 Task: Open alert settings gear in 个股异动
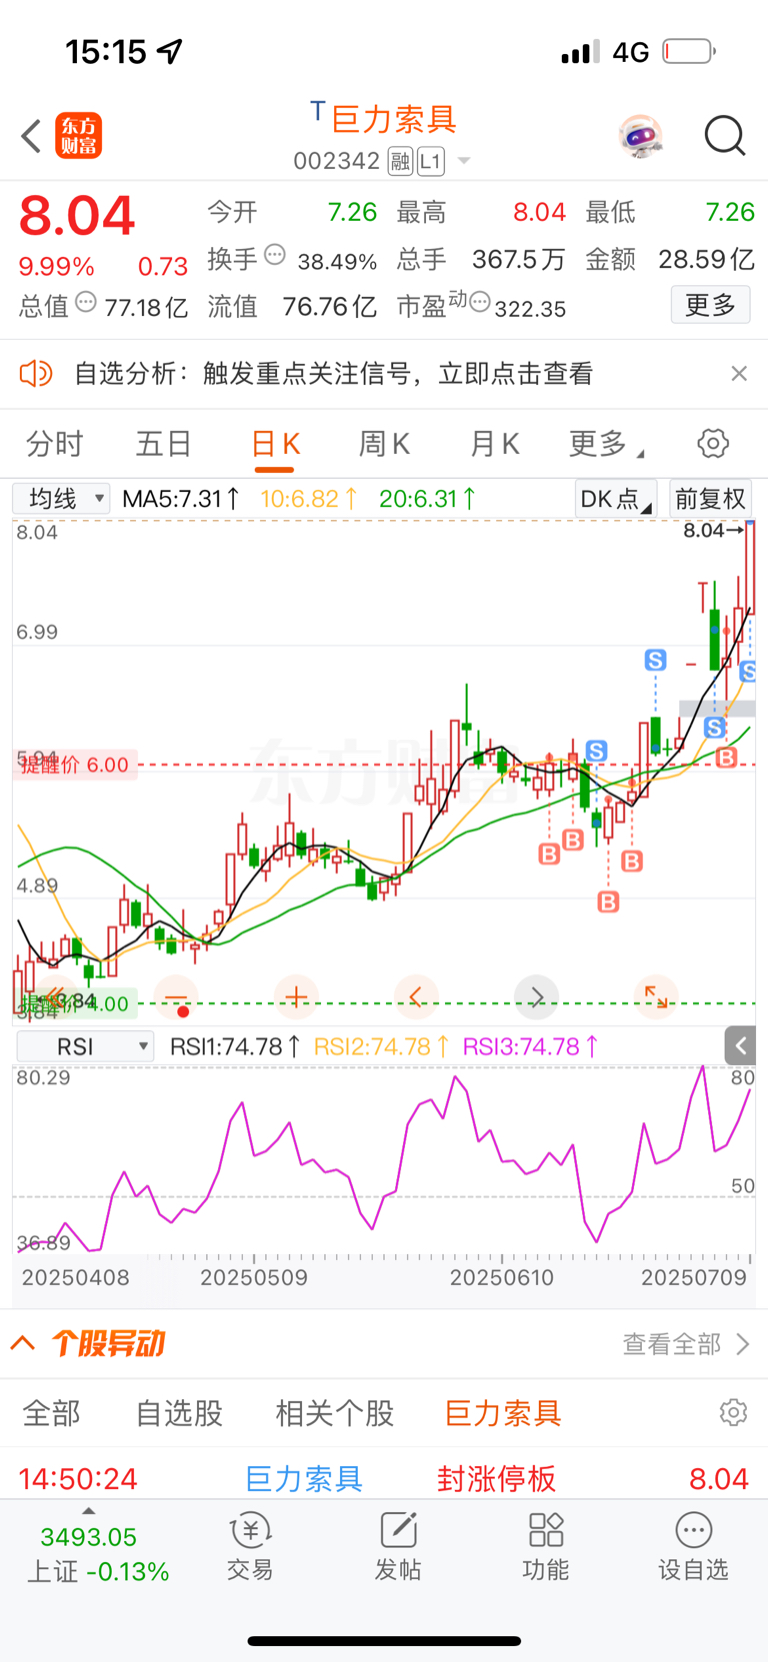click(733, 1412)
